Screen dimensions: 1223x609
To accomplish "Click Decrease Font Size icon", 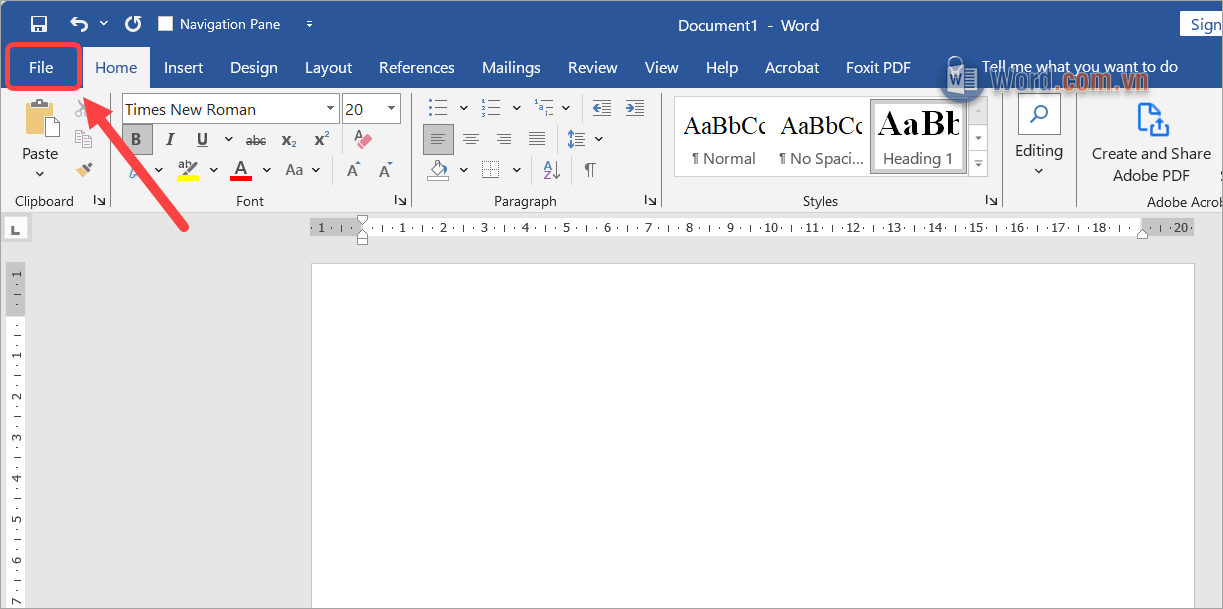I will coord(384,170).
